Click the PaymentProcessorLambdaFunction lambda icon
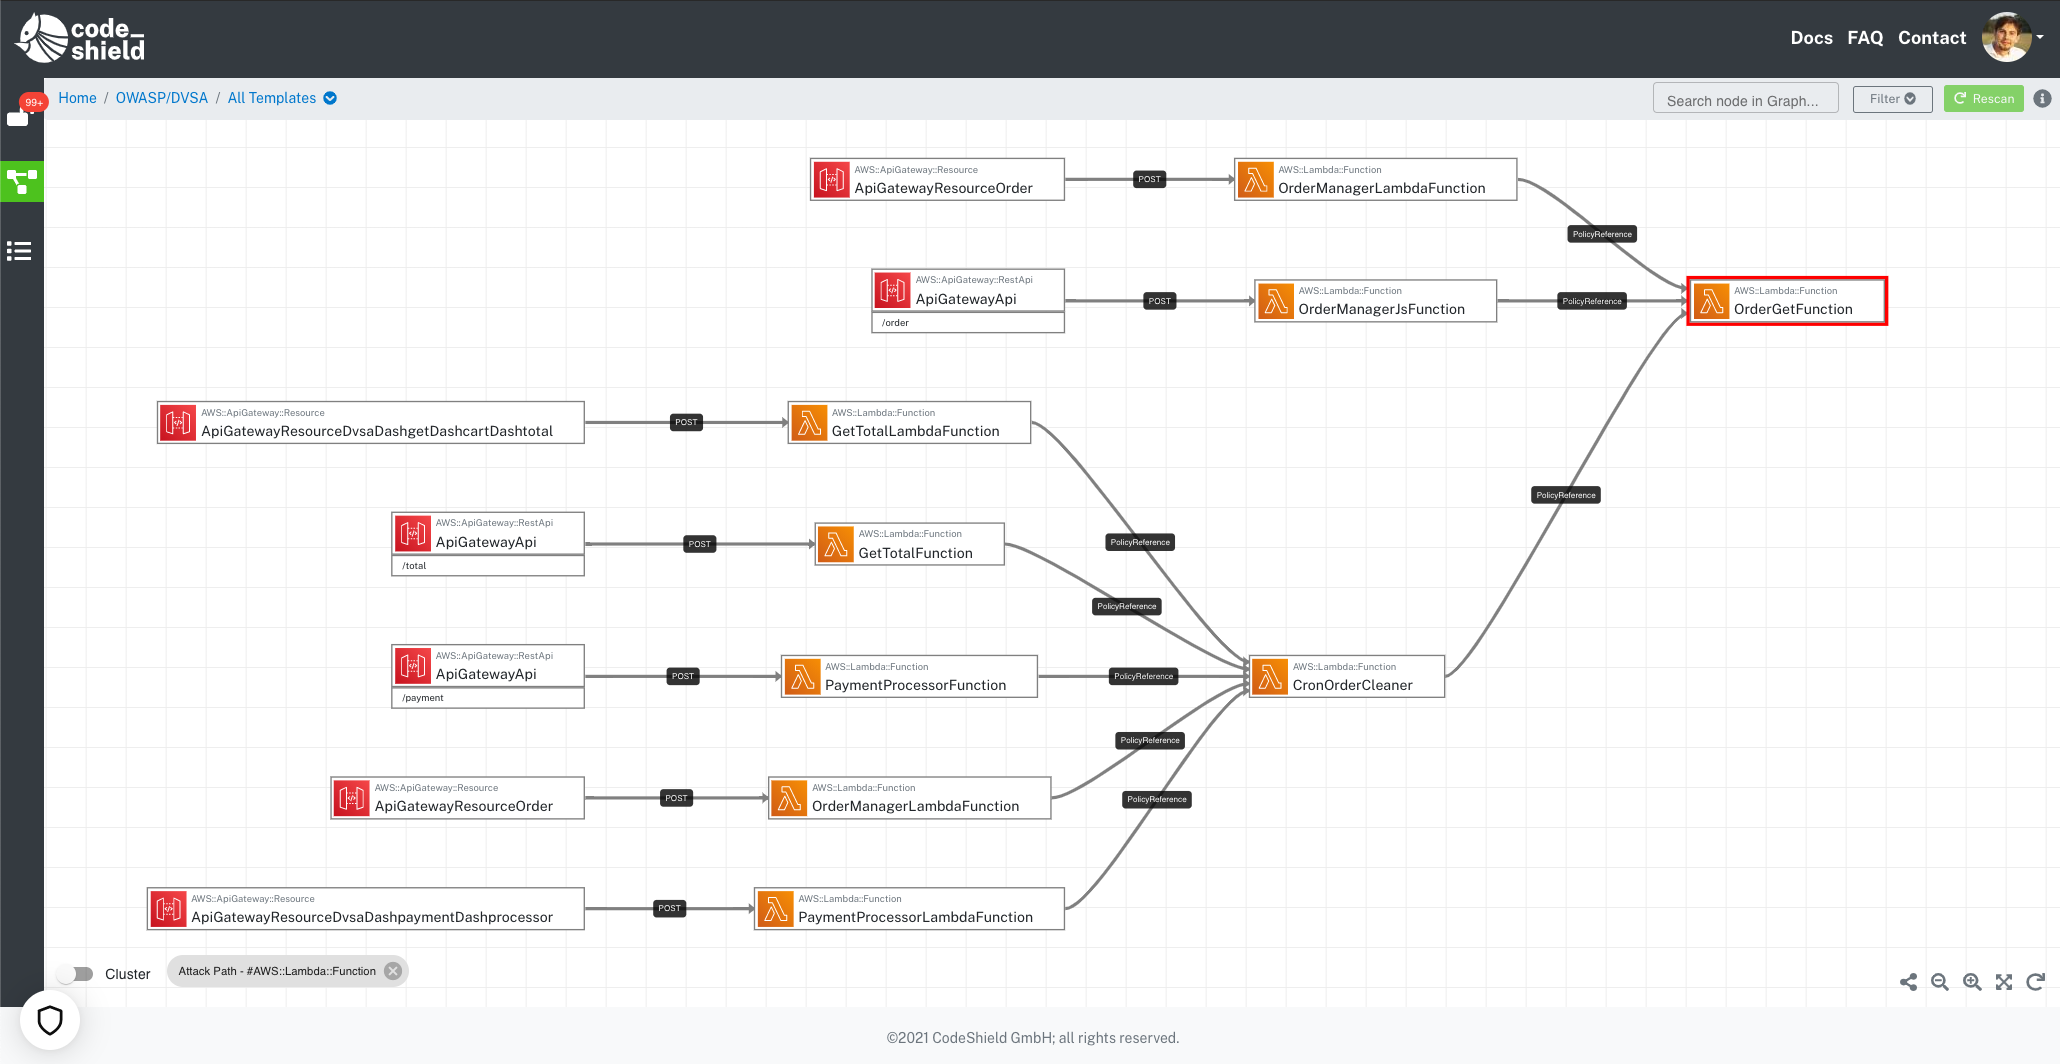Image resolution: width=2060 pixels, height=1064 pixels. click(776, 909)
